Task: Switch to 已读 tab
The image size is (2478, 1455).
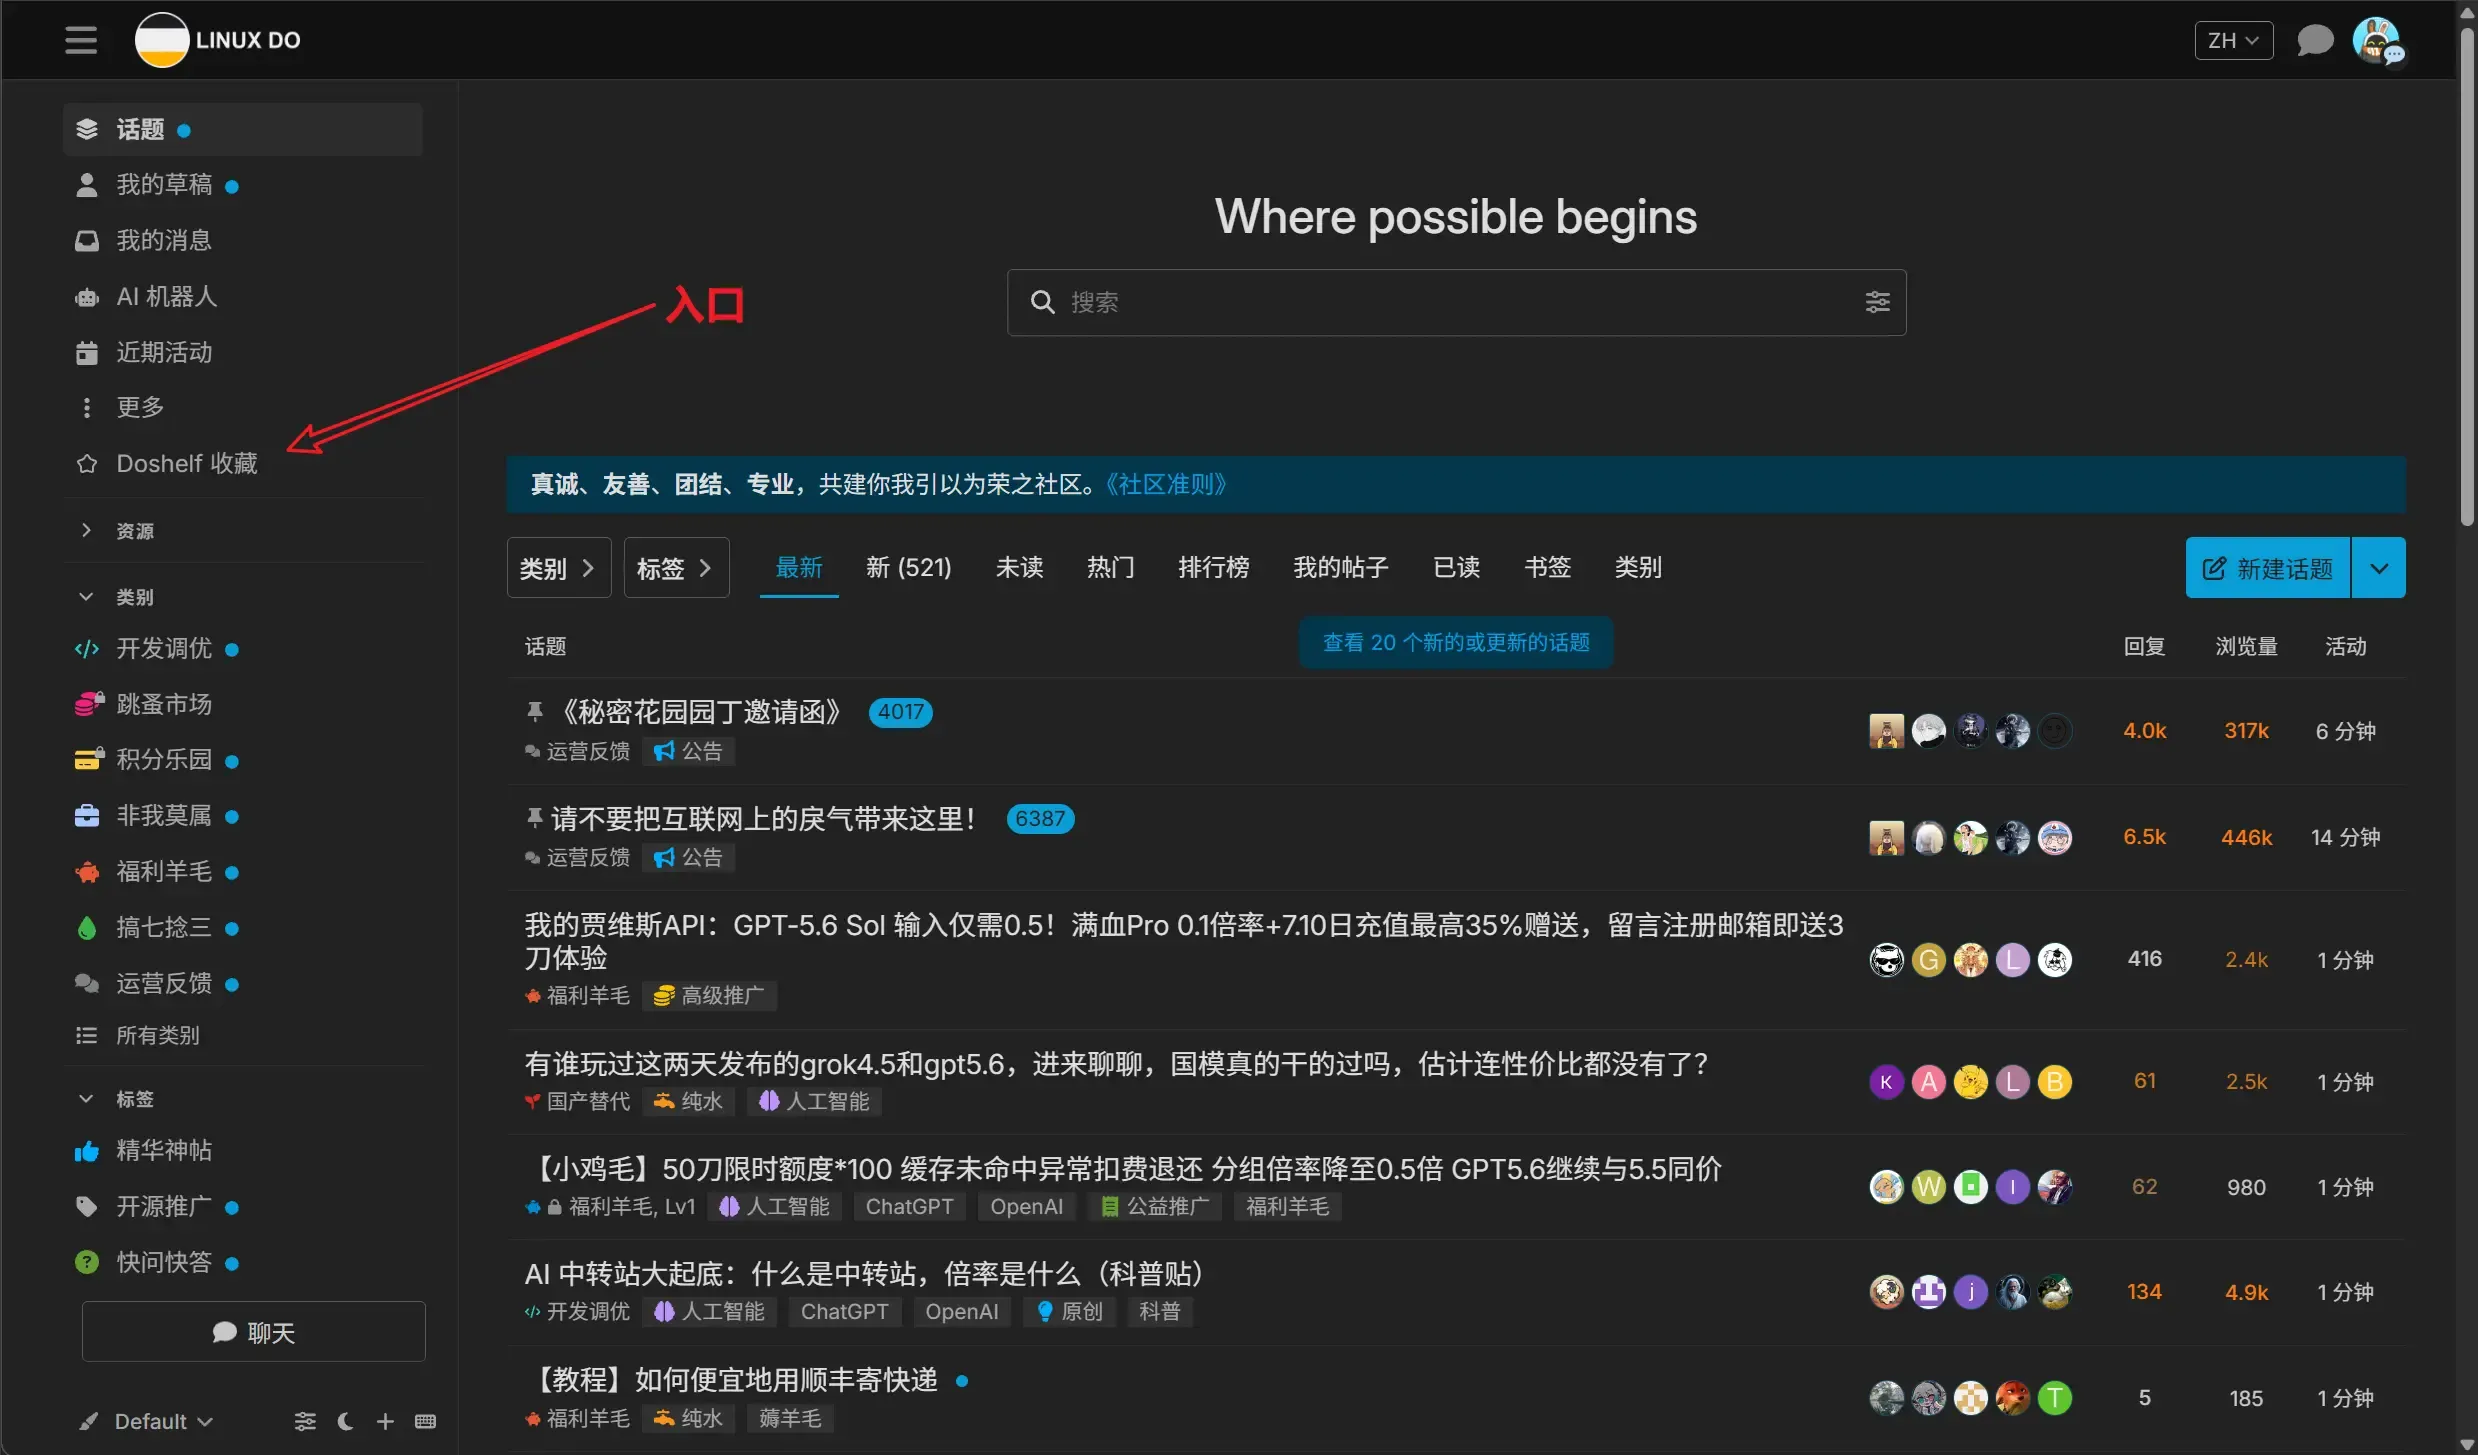Action: tap(1456, 568)
